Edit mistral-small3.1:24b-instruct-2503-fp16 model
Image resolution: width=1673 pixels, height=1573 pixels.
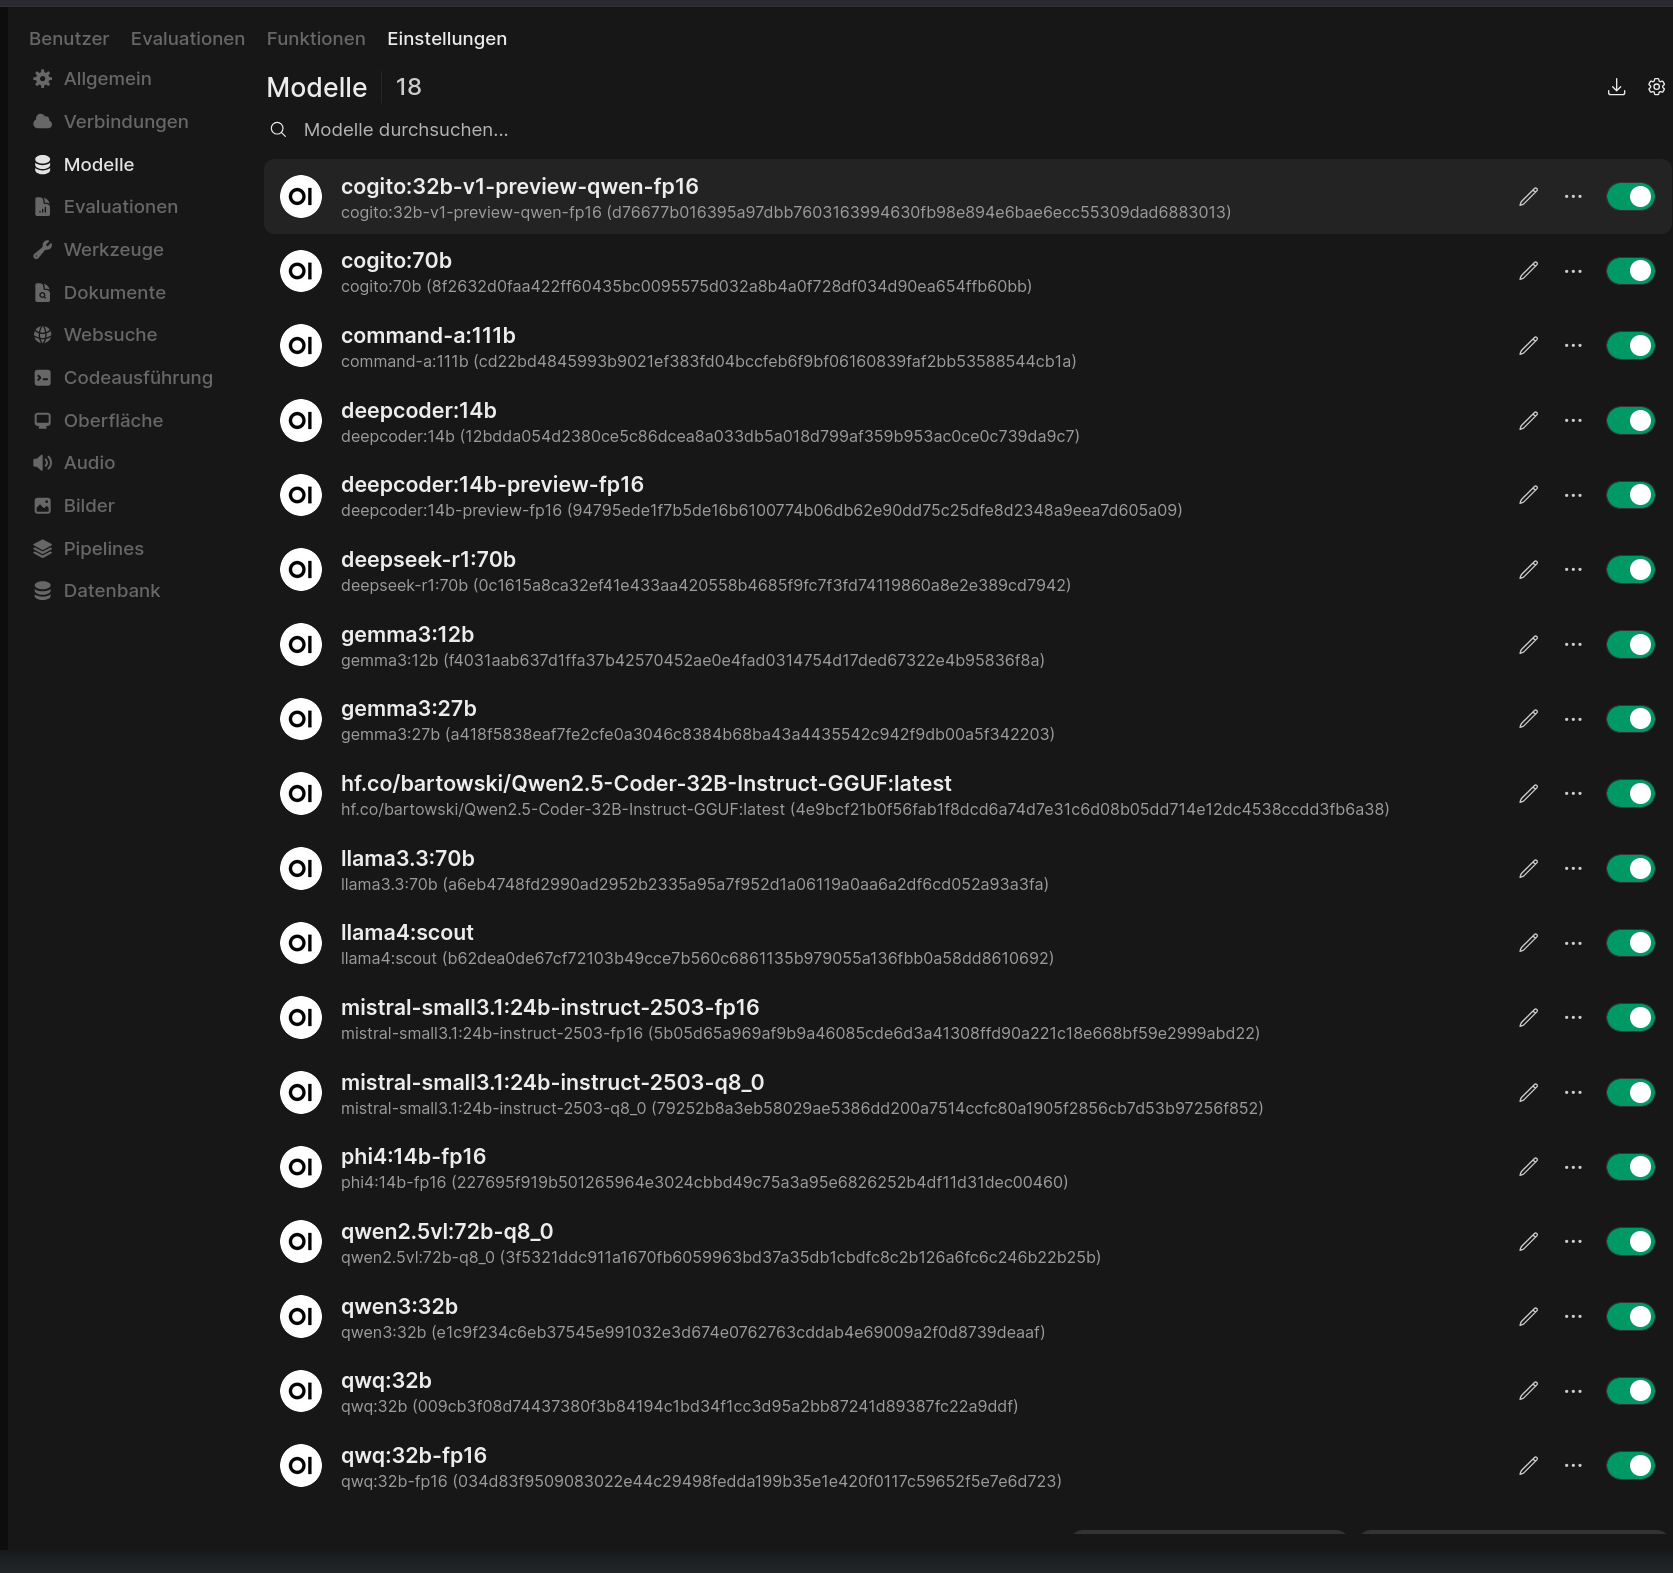[x=1528, y=1018]
